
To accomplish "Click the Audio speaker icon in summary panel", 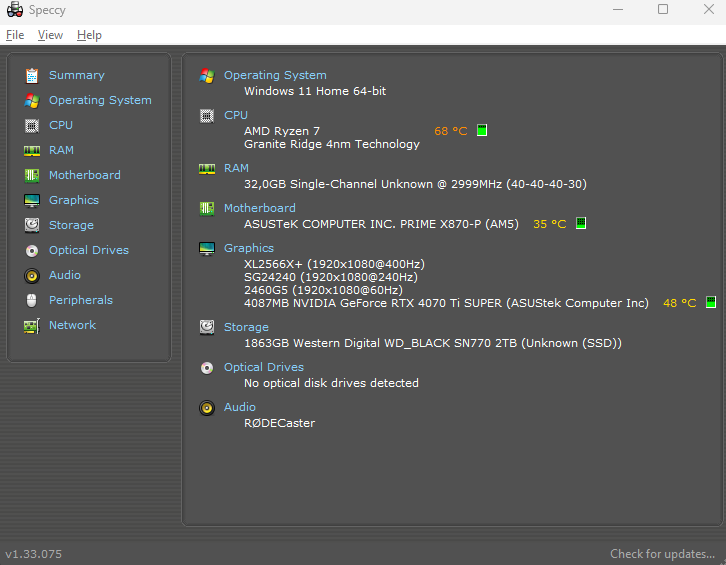I will [207, 408].
